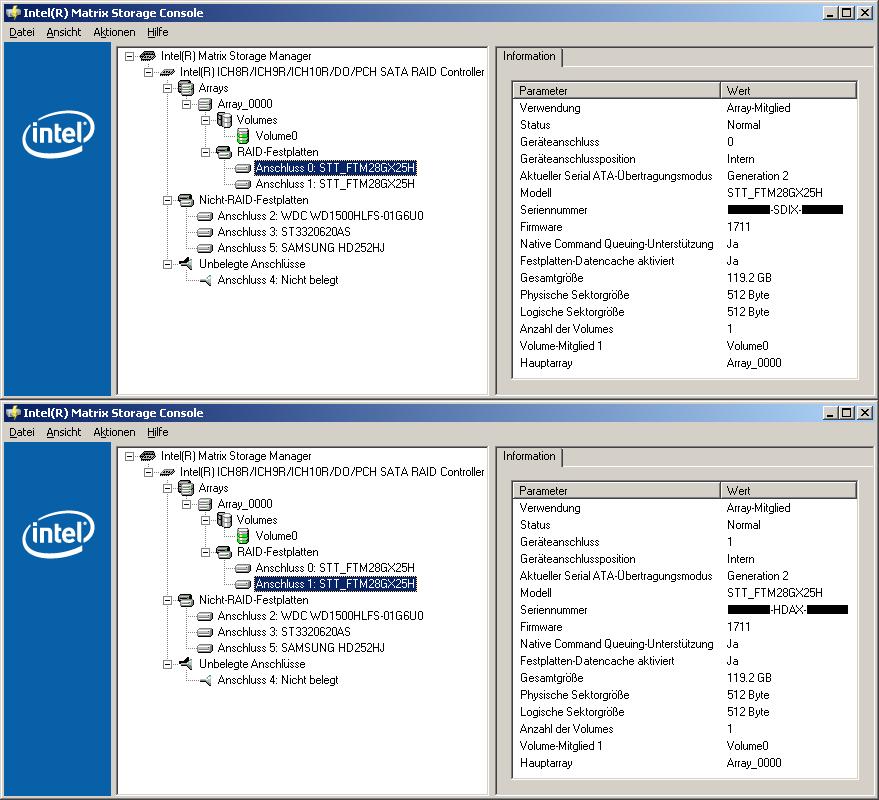879x800 pixels.
Task: Click green Volume0 icon in lower tree
Action: (243, 535)
